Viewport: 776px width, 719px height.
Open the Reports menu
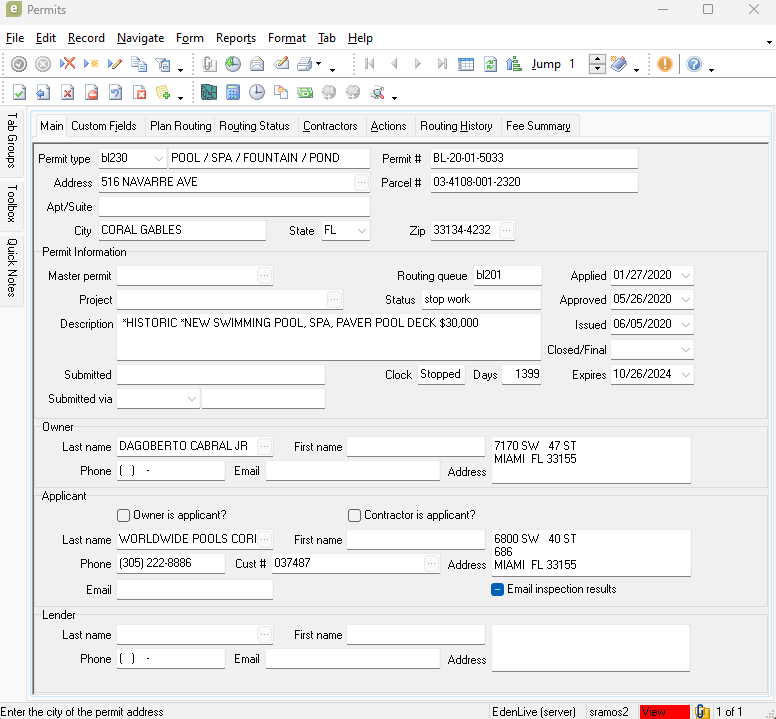pyautogui.click(x=236, y=38)
